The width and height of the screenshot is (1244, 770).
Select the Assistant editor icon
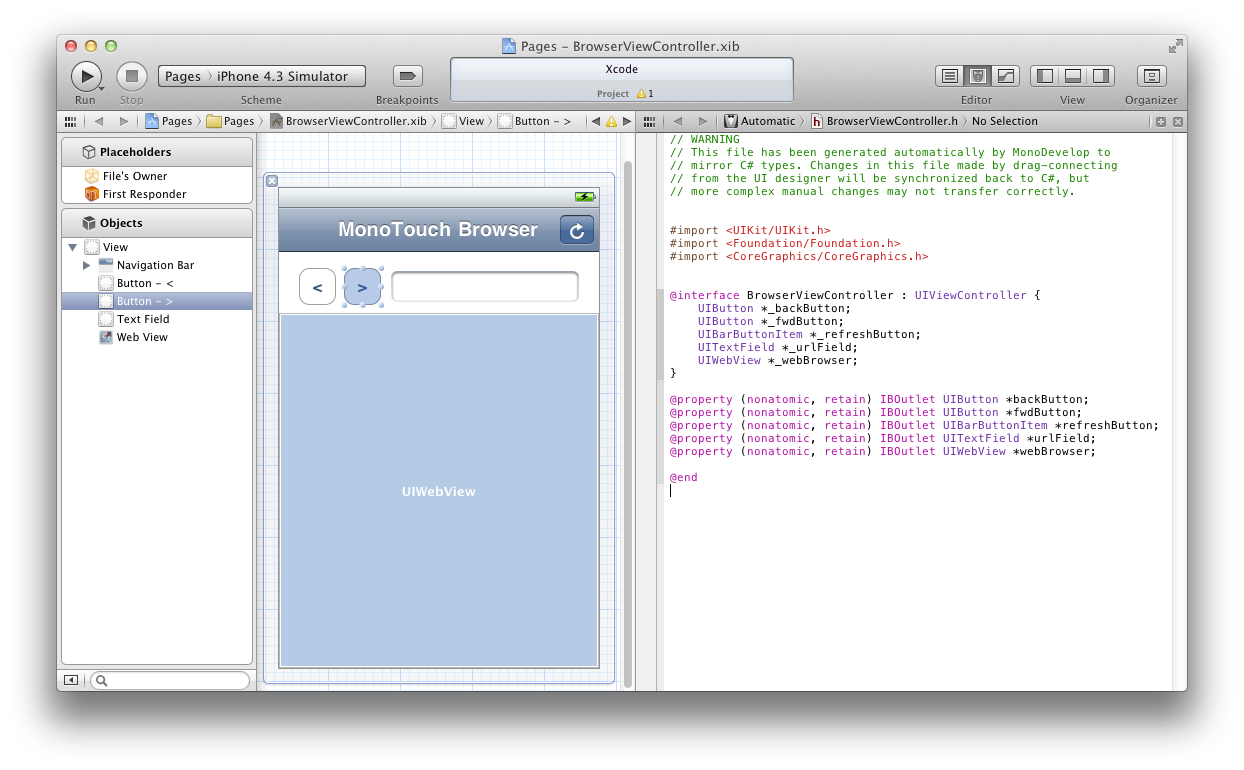(976, 76)
